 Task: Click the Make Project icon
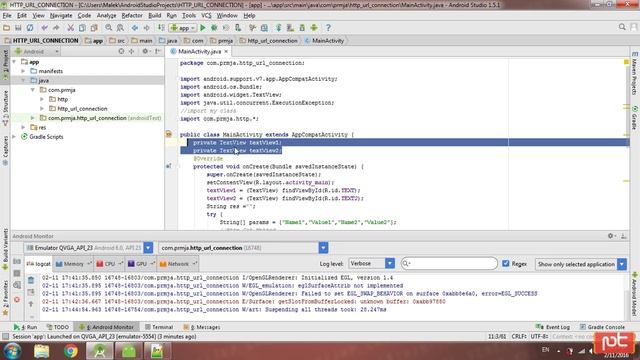pyautogui.click(x=161, y=28)
